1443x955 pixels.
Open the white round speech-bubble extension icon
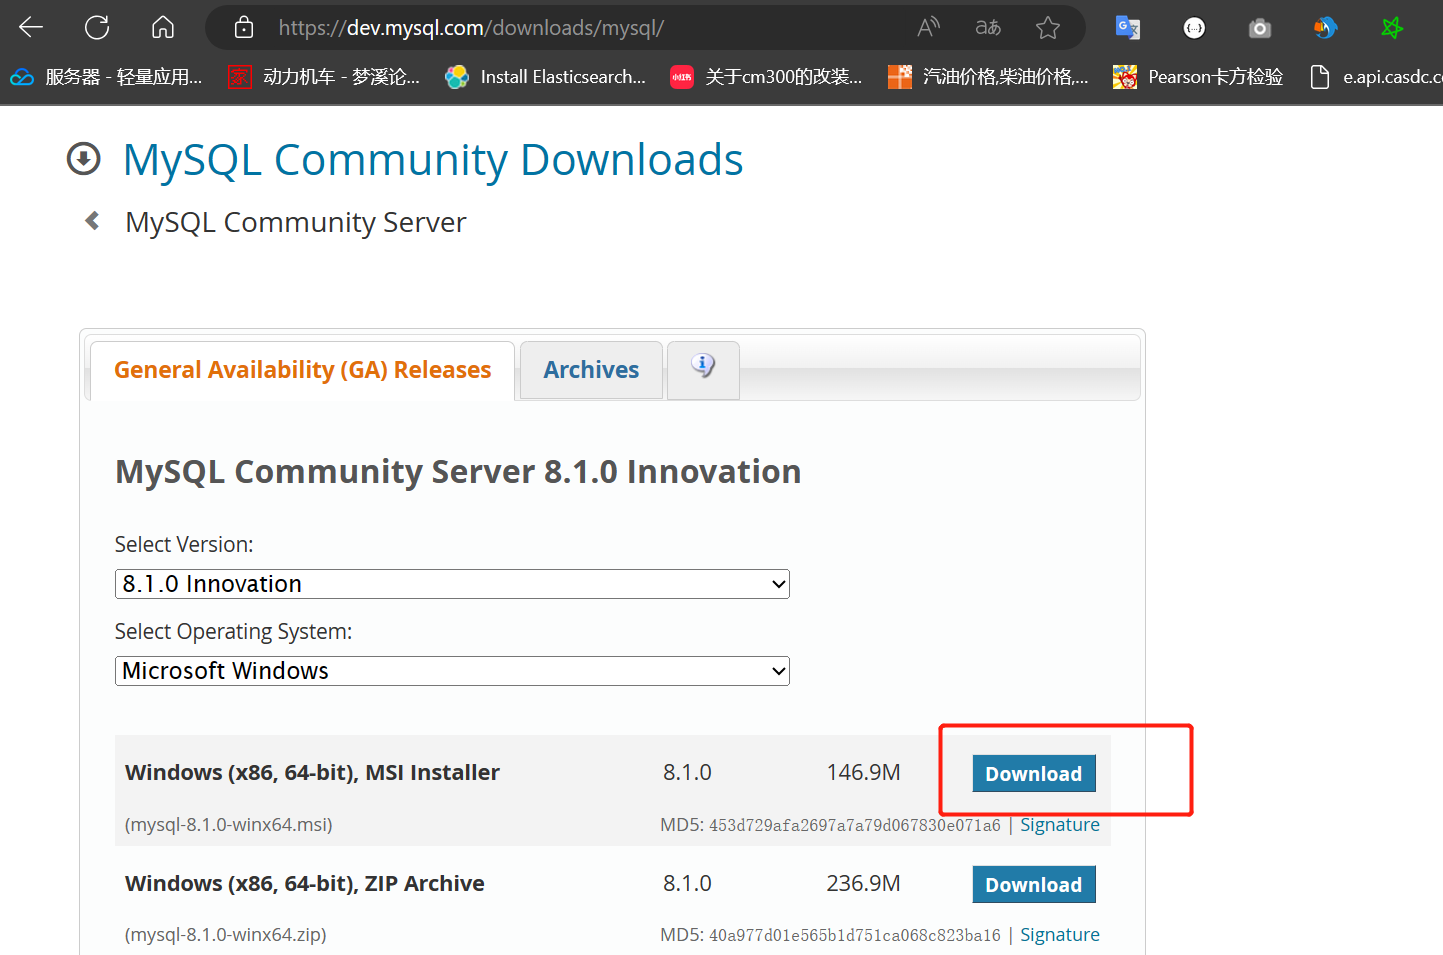(x=1194, y=28)
